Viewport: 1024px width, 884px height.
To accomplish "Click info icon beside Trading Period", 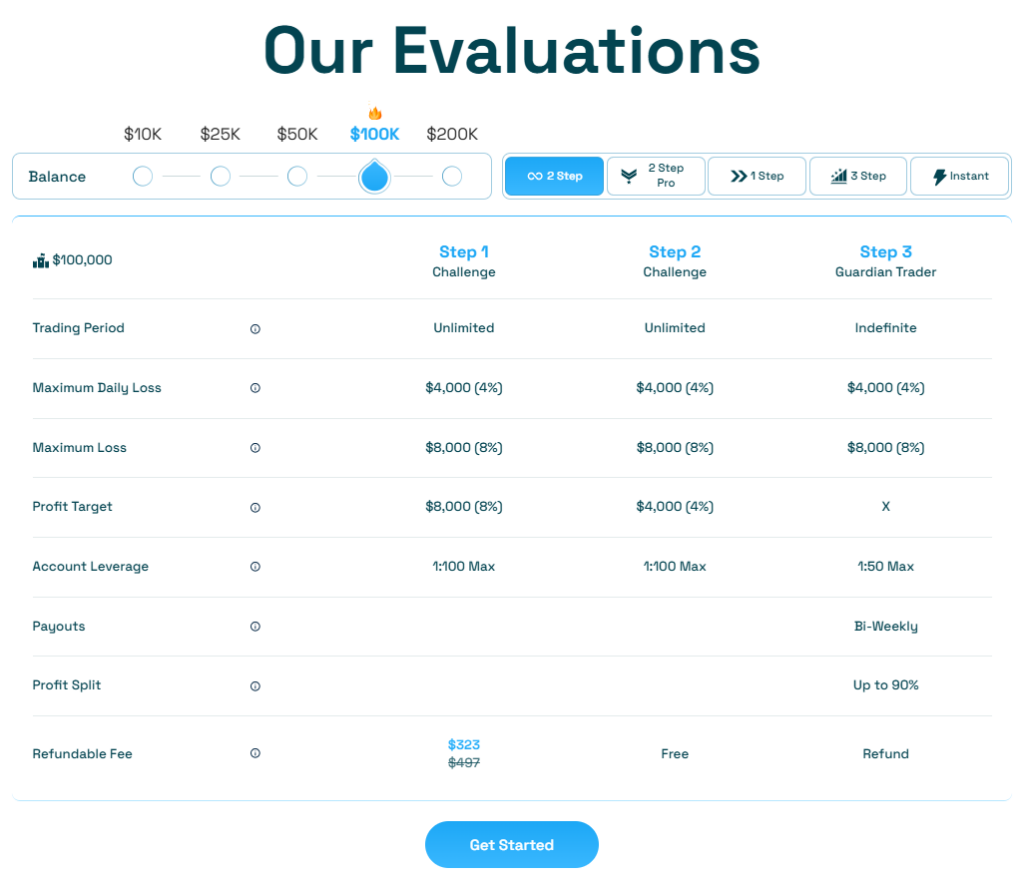I will click(255, 329).
